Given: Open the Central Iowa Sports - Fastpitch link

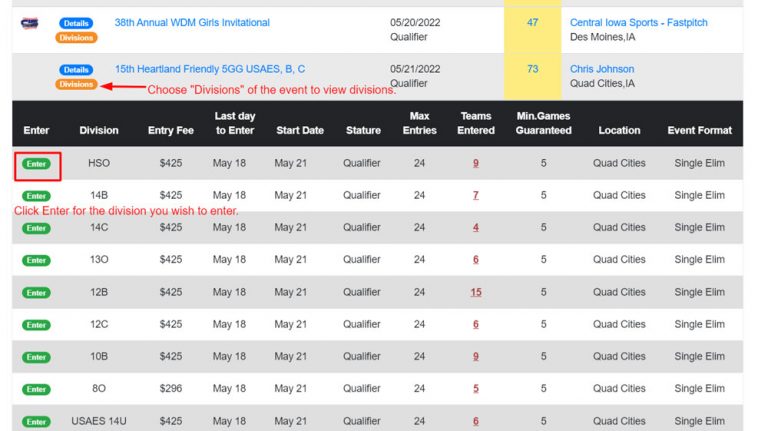Looking at the screenshot, I should [638, 23].
